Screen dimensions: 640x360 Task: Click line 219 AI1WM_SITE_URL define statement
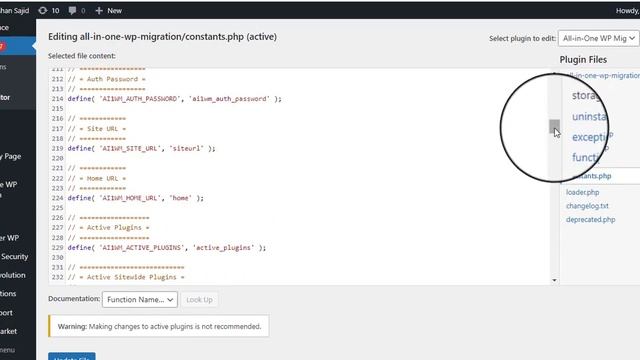pyautogui.click(x=142, y=148)
